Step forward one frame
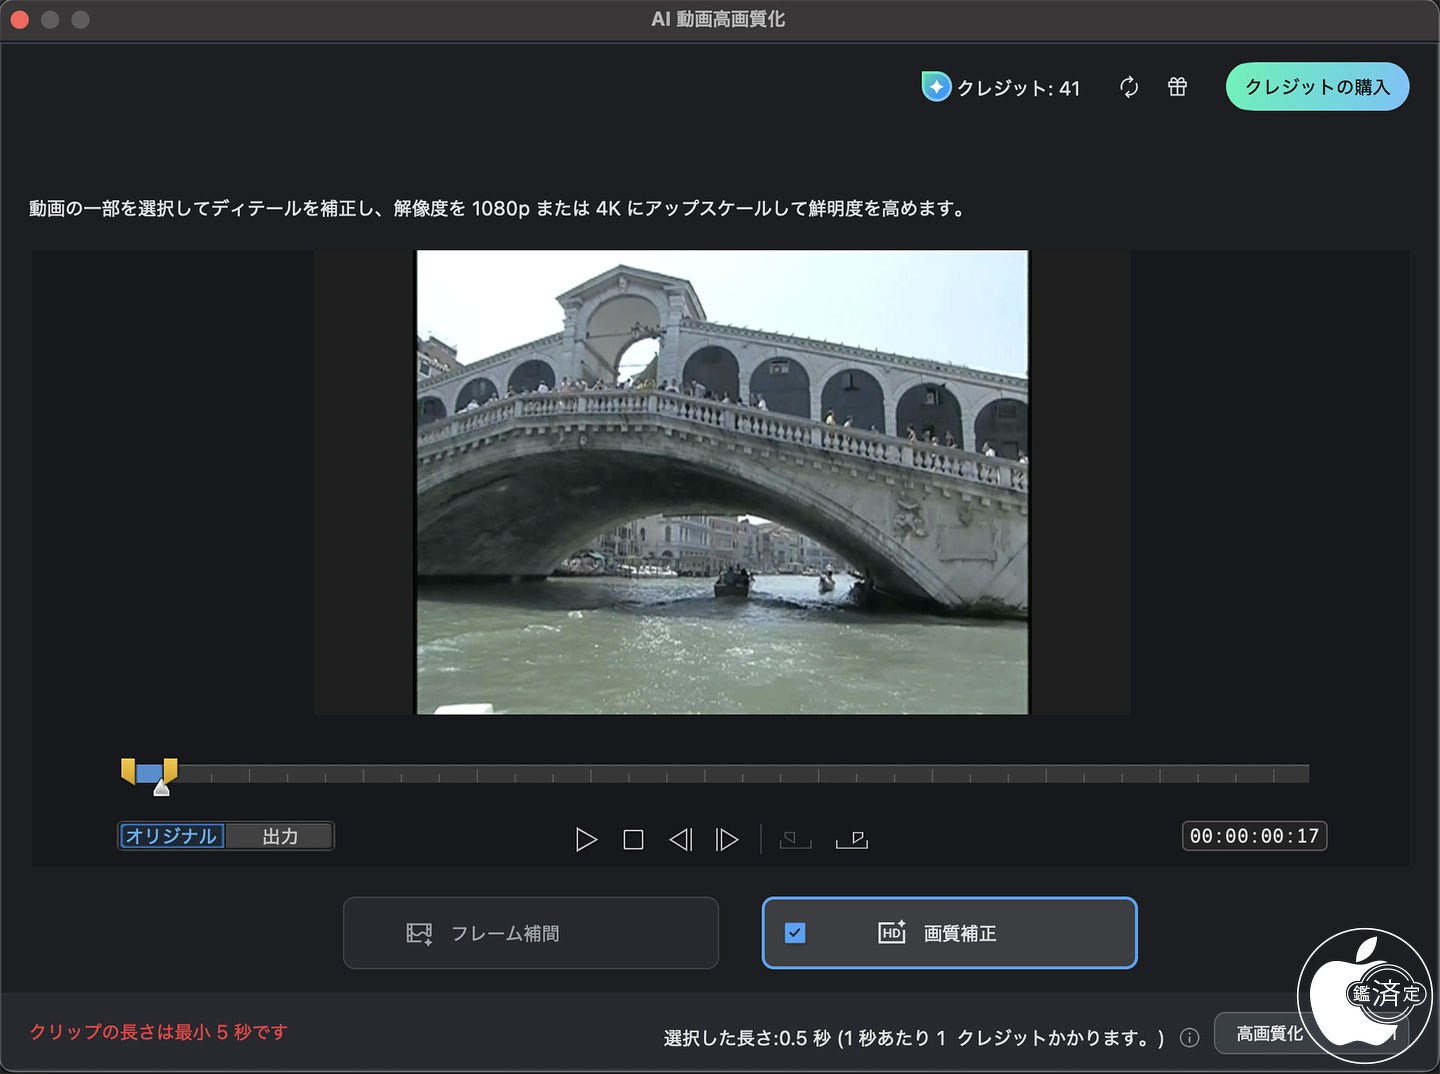The width and height of the screenshot is (1440, 1074). coord(727,840)
